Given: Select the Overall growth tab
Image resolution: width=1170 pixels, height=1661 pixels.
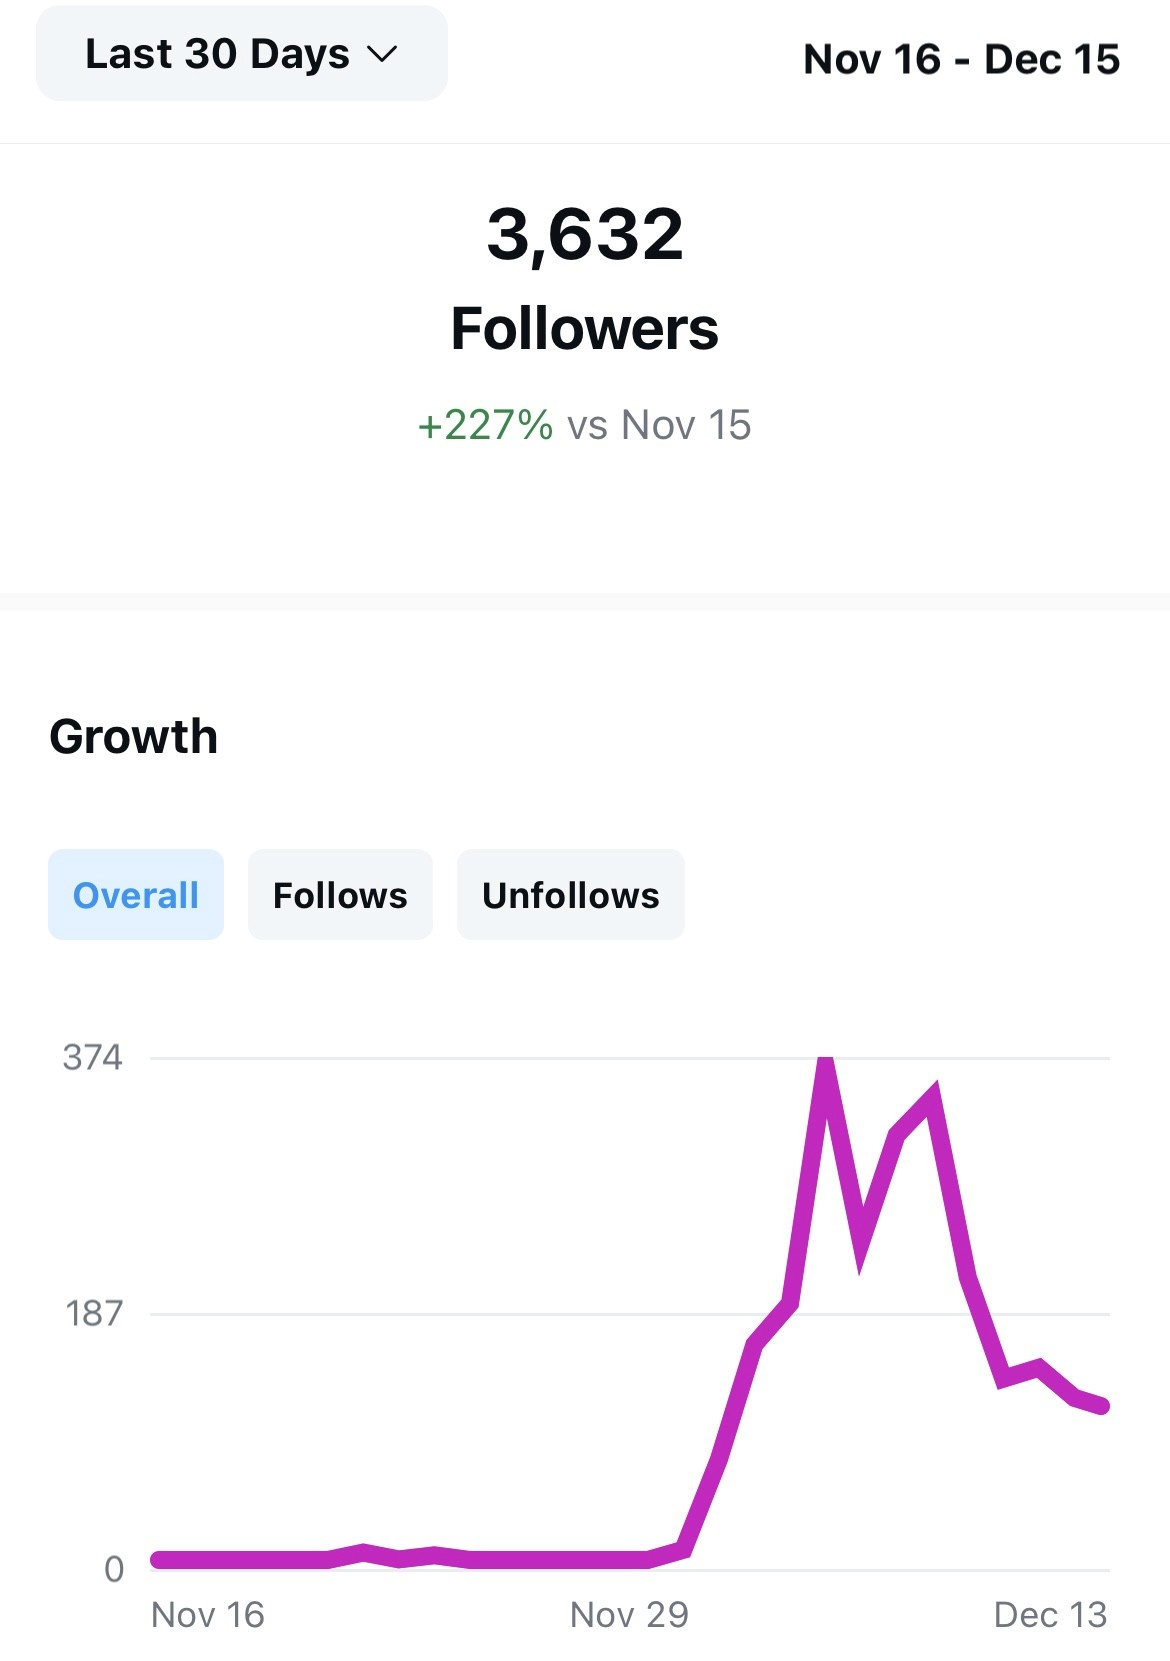Looking at the screenshot, I should tap(136, 895).
